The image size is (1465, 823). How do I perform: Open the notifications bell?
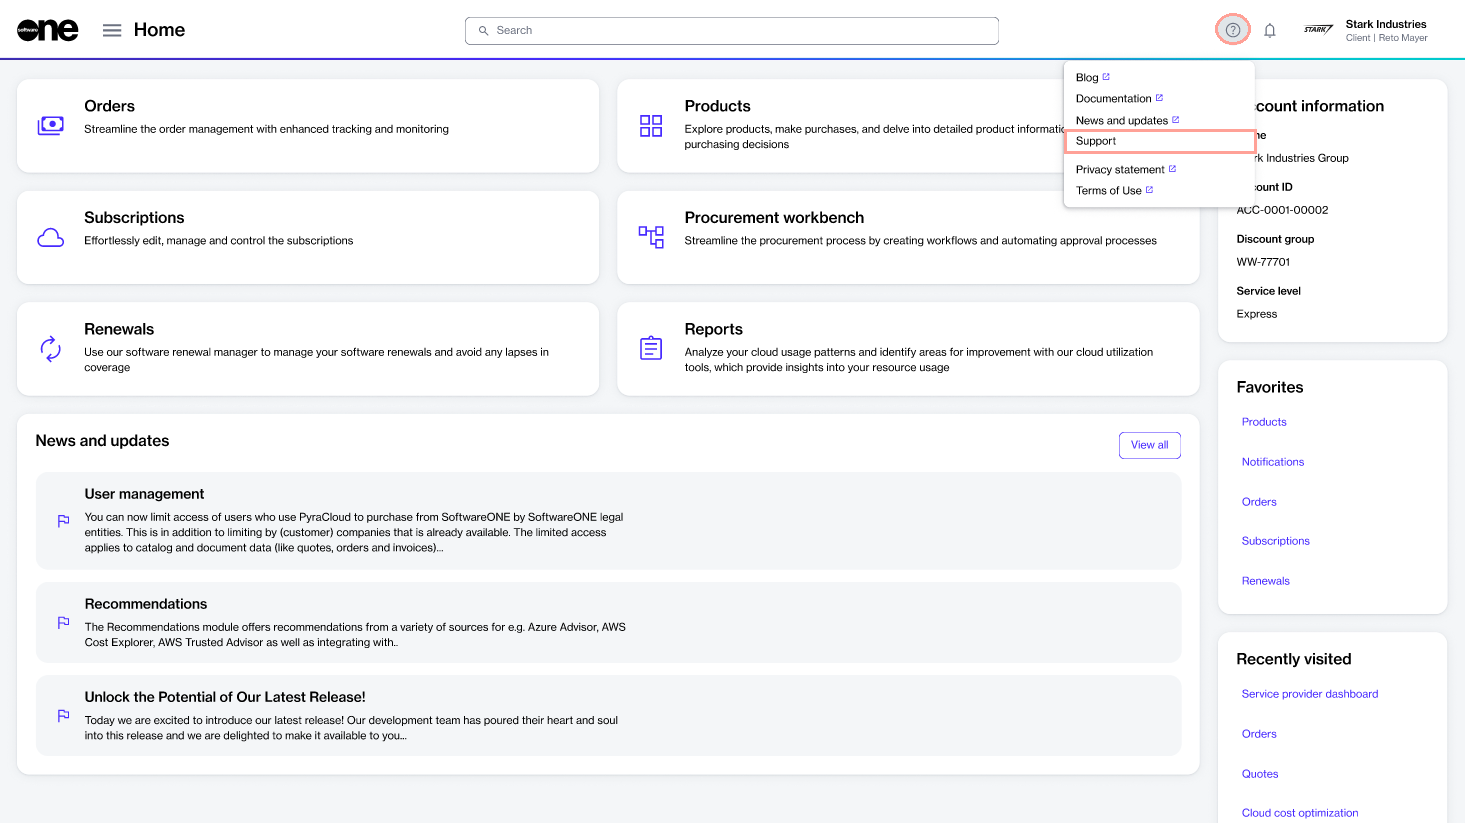click(1270, 30)
